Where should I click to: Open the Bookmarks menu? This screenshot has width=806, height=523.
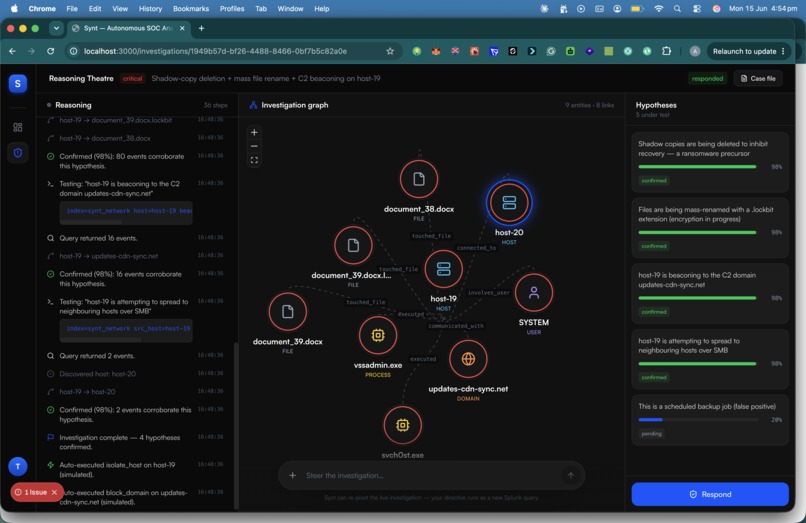(191, 9)
